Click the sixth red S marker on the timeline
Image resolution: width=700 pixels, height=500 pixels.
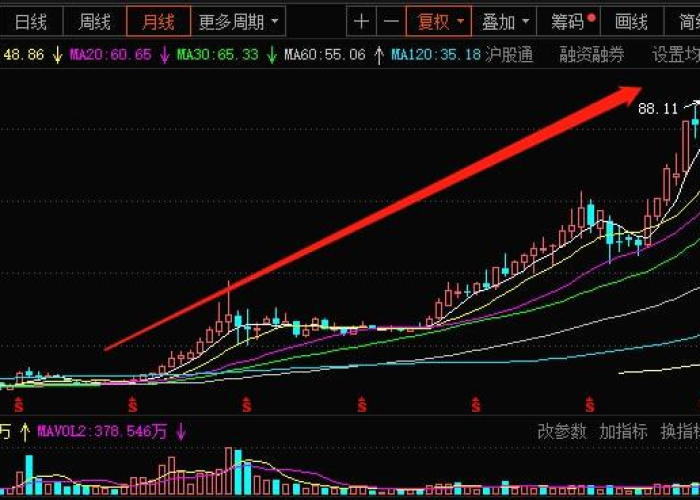(590, 404)
